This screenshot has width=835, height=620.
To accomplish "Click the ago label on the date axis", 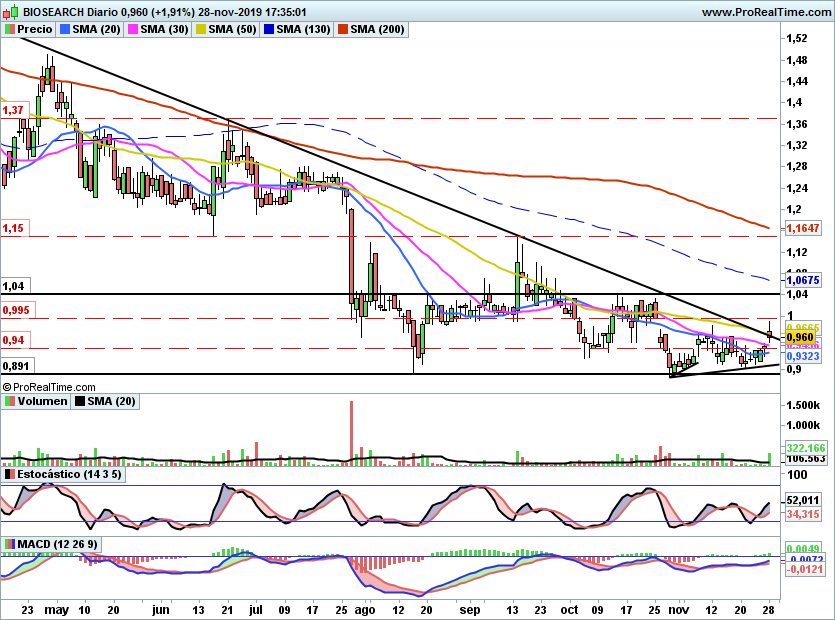I will click(365, 610).
